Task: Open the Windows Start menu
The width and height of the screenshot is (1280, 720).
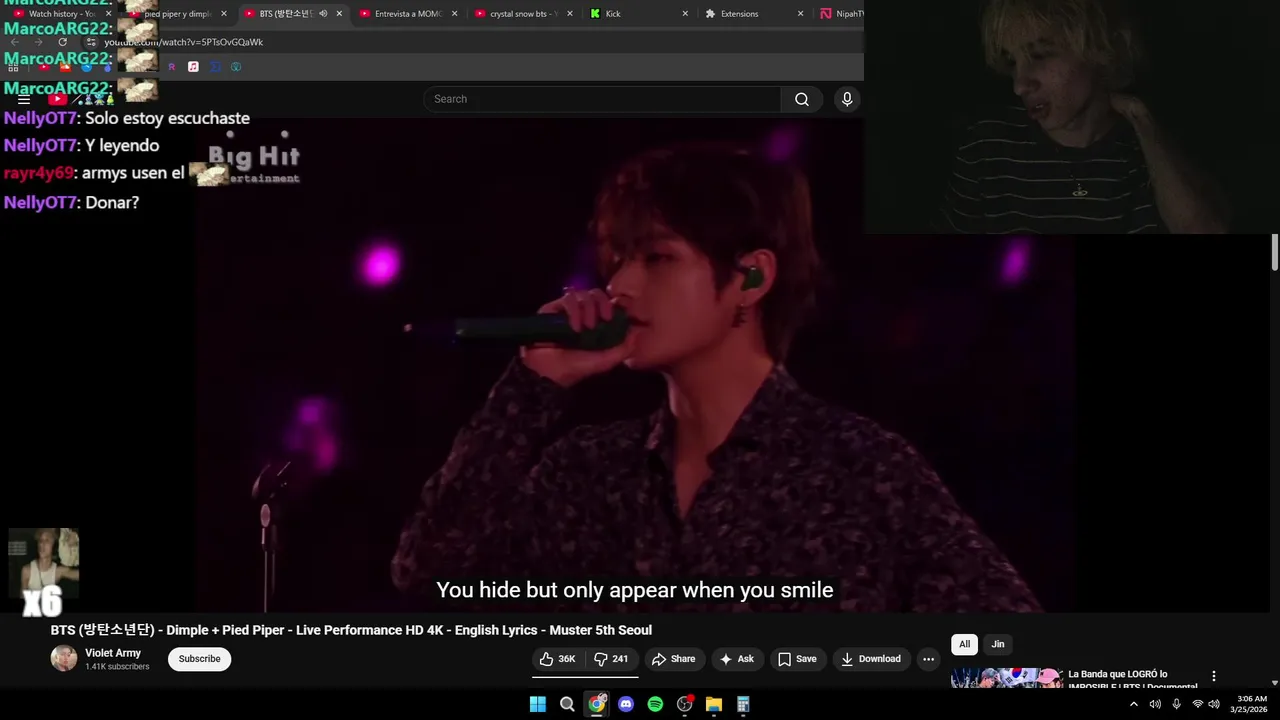Action: point(538,704)
